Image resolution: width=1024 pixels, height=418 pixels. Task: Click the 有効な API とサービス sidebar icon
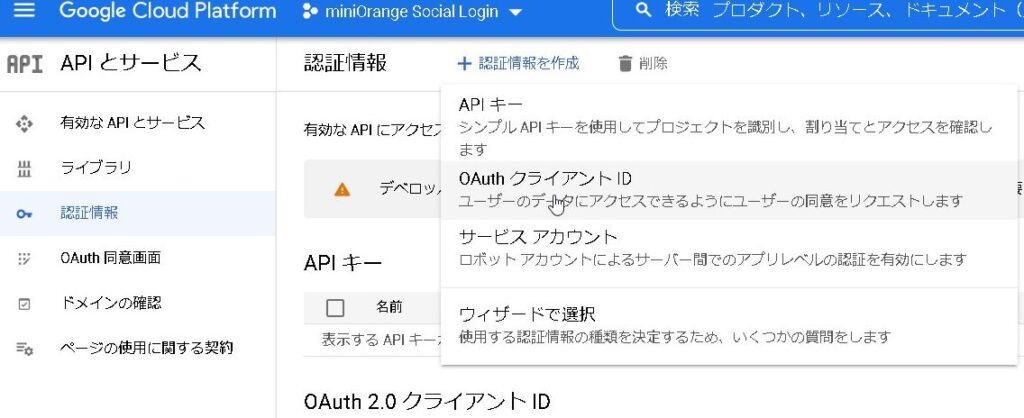click(x=25, y=123)
